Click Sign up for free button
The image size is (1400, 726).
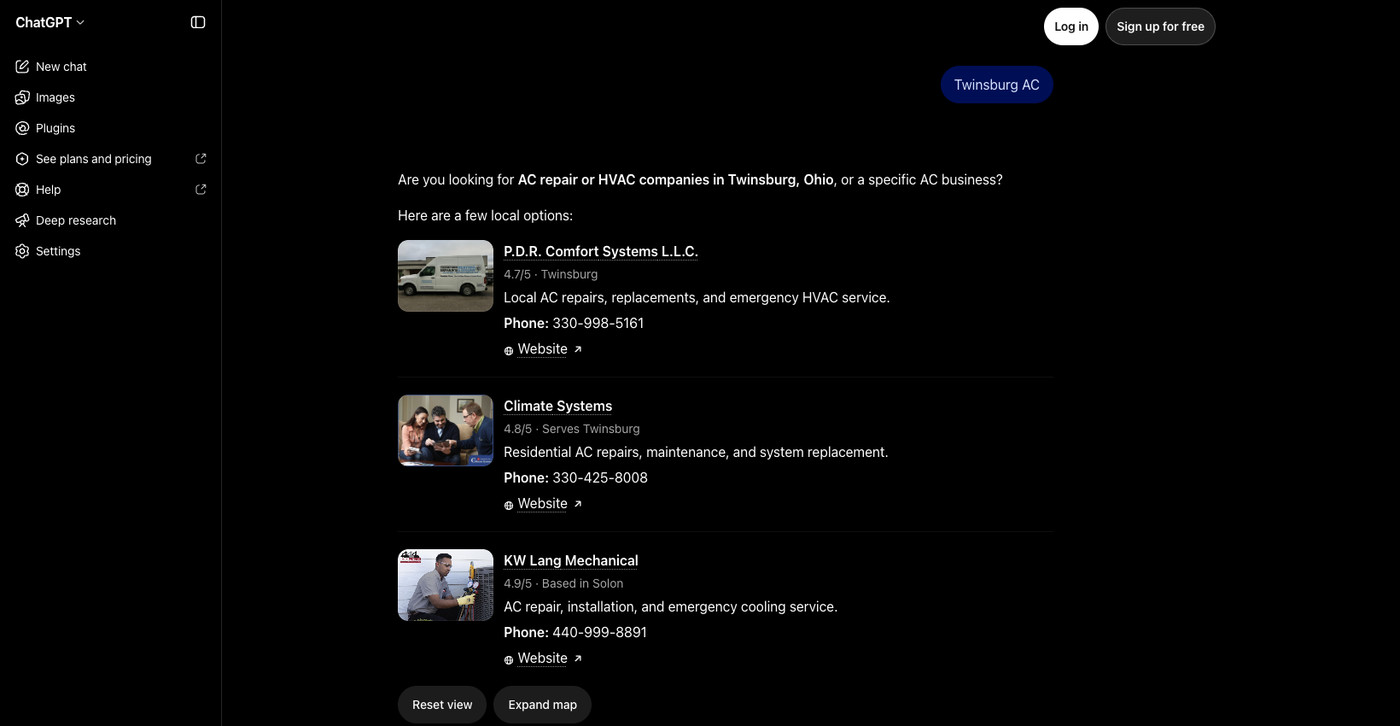[1160, 27]
